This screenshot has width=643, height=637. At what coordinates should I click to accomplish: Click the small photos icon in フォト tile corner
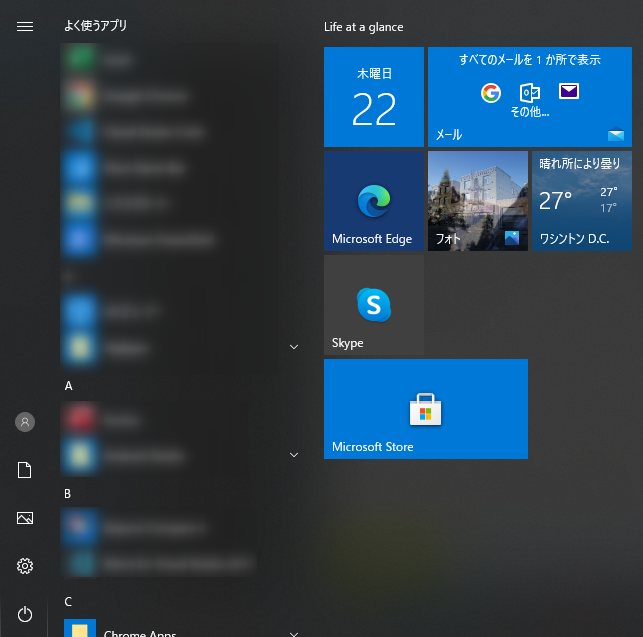tap(512, 238)
